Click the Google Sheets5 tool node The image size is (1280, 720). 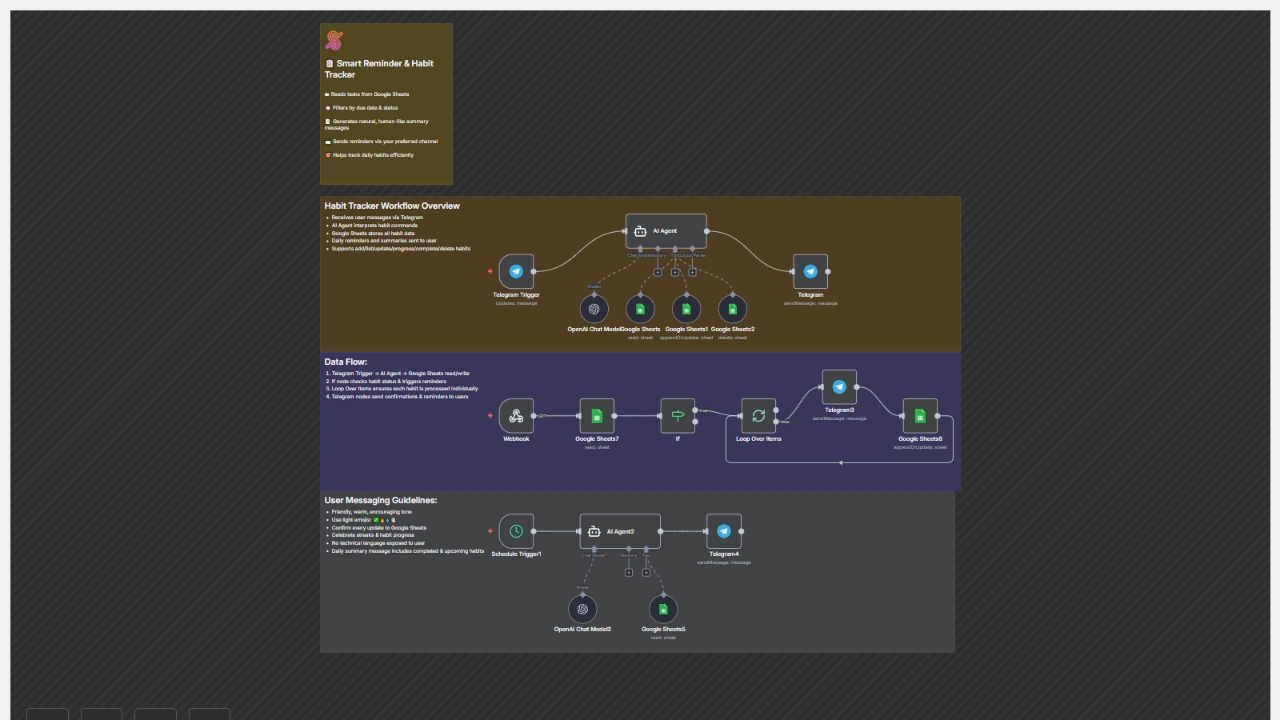click(x=663, y=608)
